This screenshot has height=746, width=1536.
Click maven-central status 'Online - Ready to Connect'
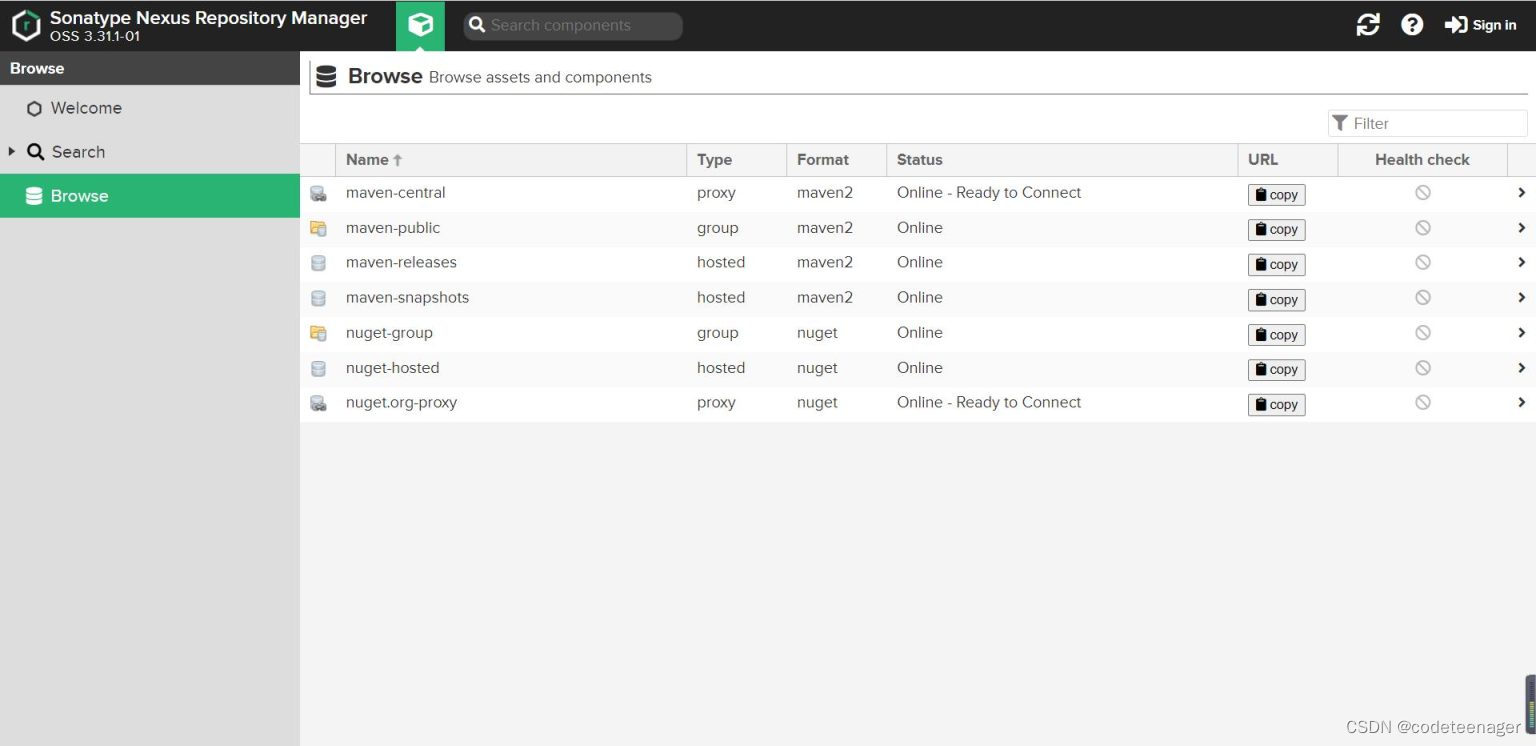[x=989, y=193]
